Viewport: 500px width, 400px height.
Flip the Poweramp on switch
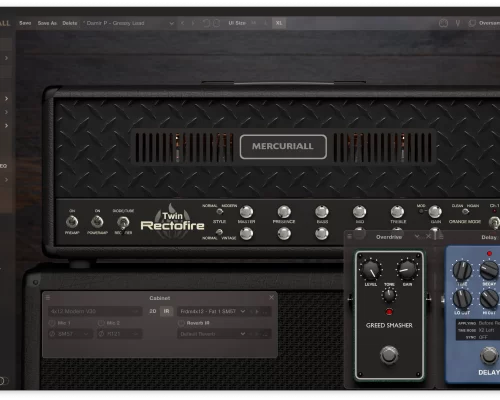click(97, 222)
